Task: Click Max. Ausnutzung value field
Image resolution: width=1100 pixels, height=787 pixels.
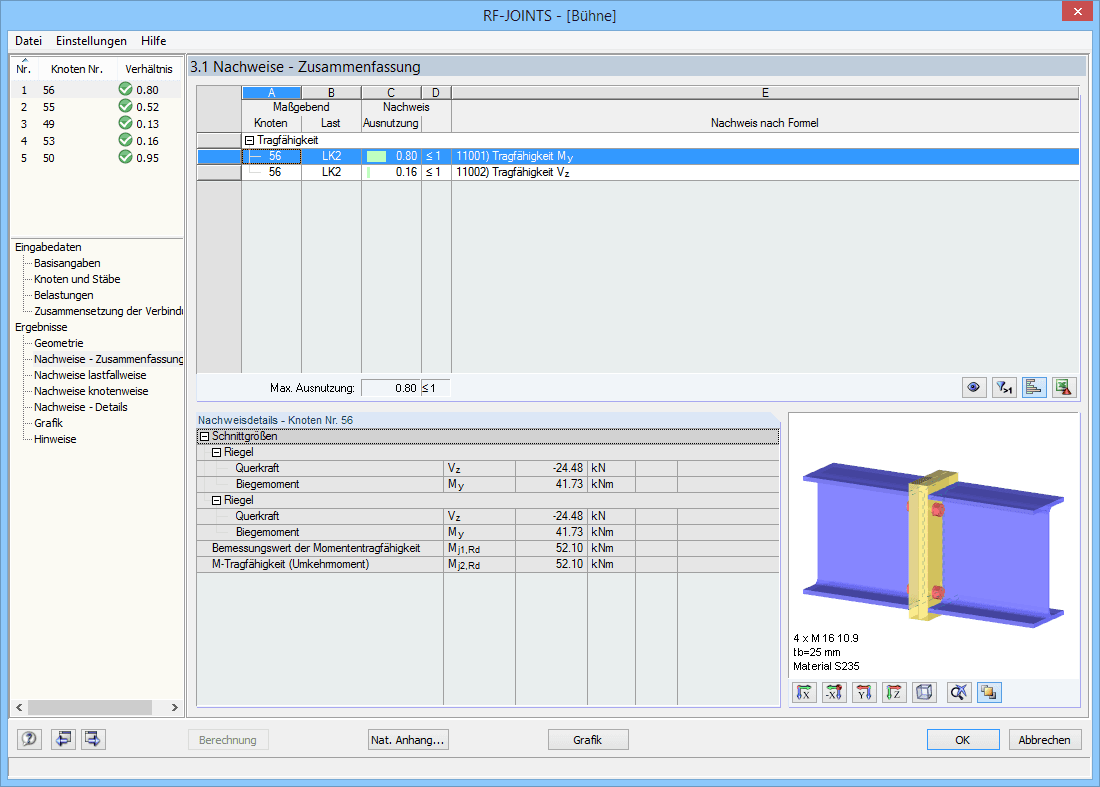Action: point(391,388)
